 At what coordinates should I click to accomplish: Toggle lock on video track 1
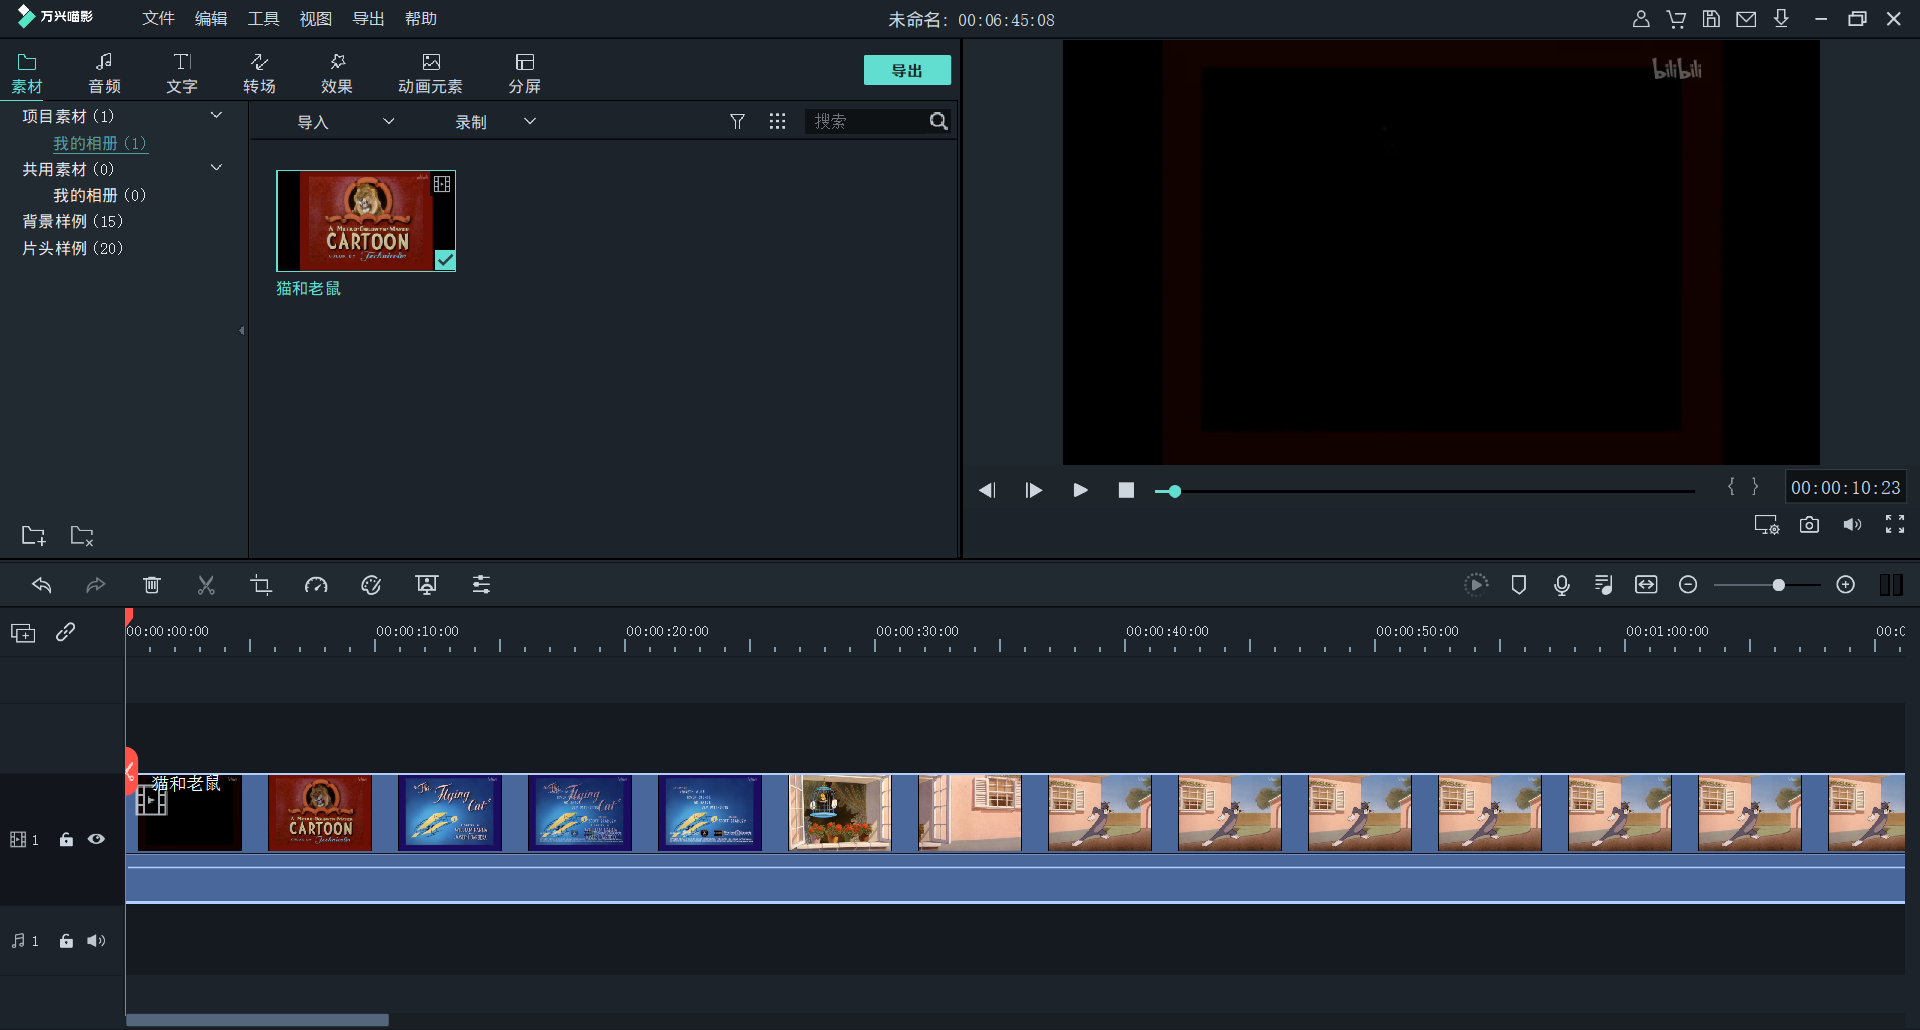(66, 839)
